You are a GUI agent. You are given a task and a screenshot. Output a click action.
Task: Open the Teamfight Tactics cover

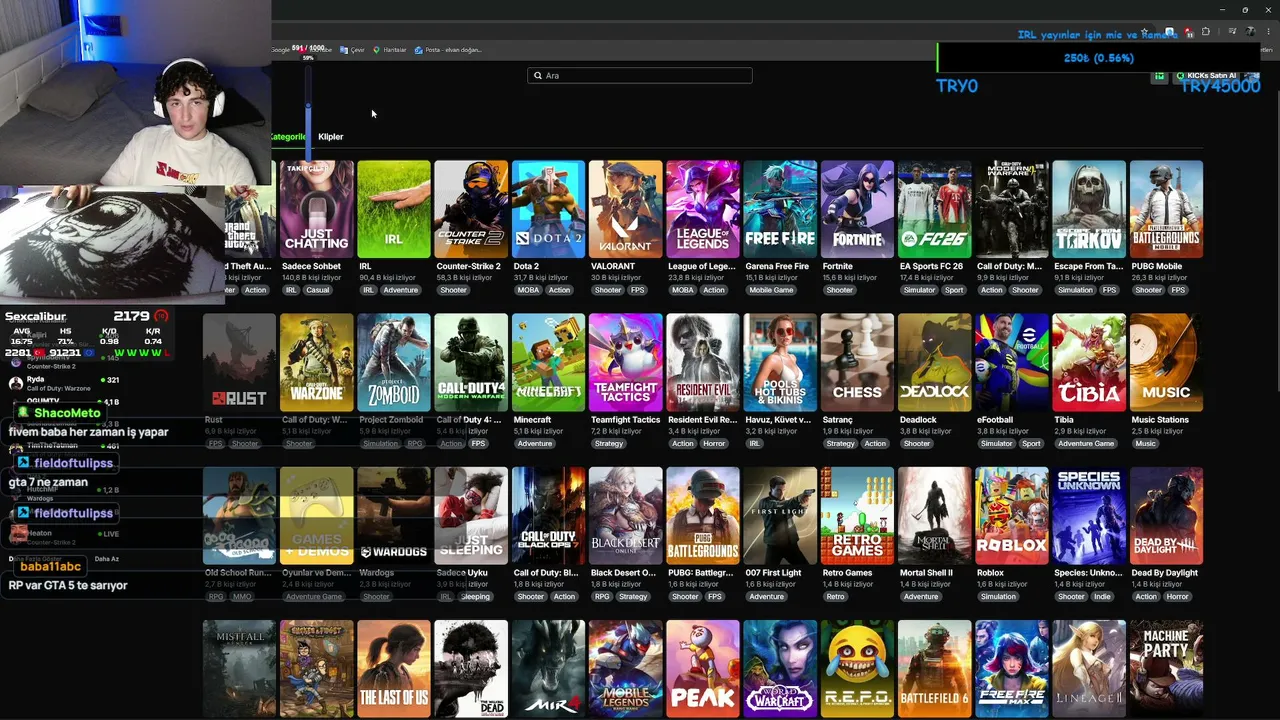626,362
